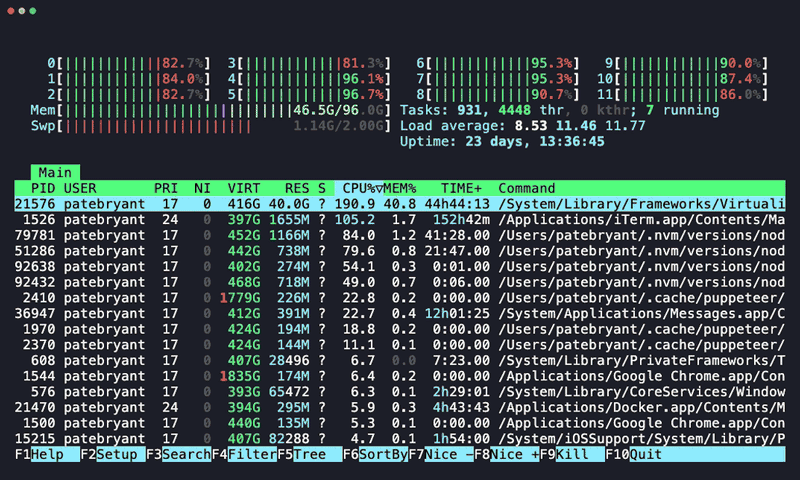Image resolution: width=800 pixels, height=480 pixels.
Task: Select puppeteer process PID 2370
Action: click(400, 345)
